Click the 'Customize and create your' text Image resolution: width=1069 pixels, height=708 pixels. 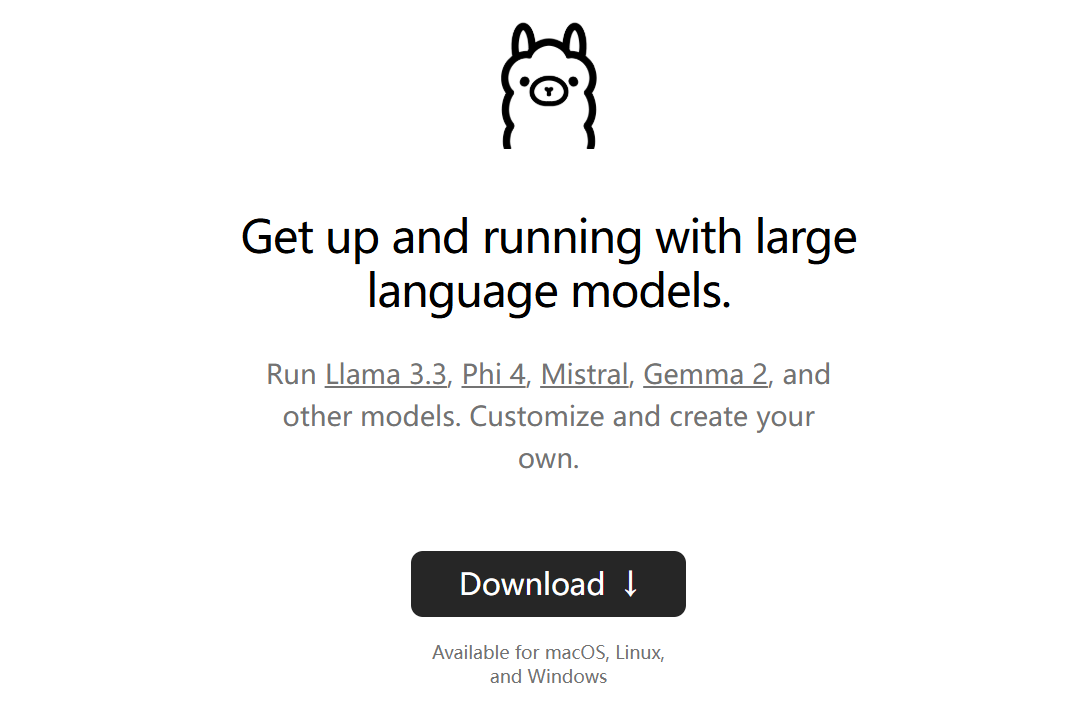tap(642, 417)
